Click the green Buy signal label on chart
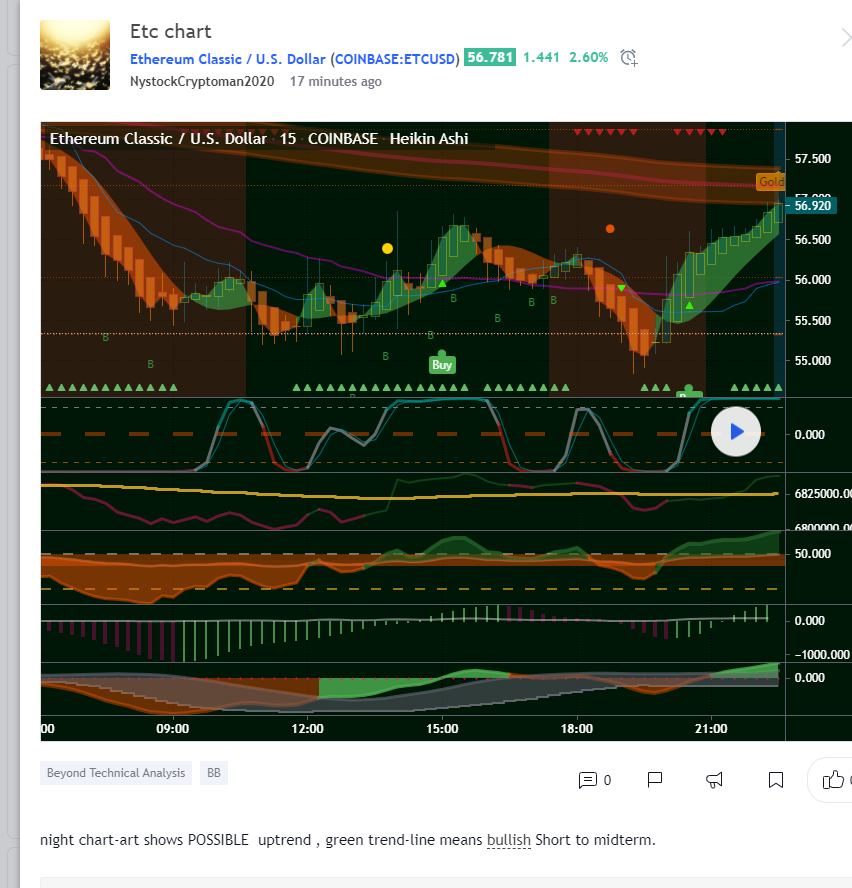This screenshot has height=888, width=852. 442,365
